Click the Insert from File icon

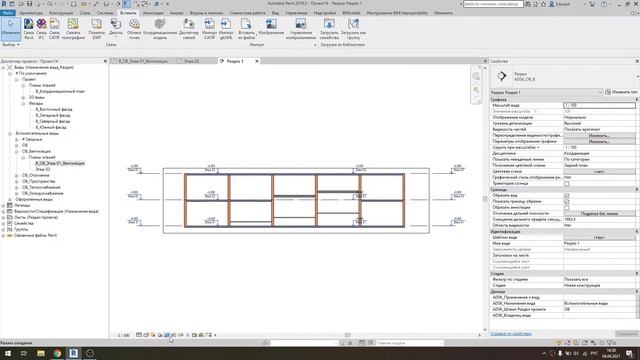[x=246, y=29]
